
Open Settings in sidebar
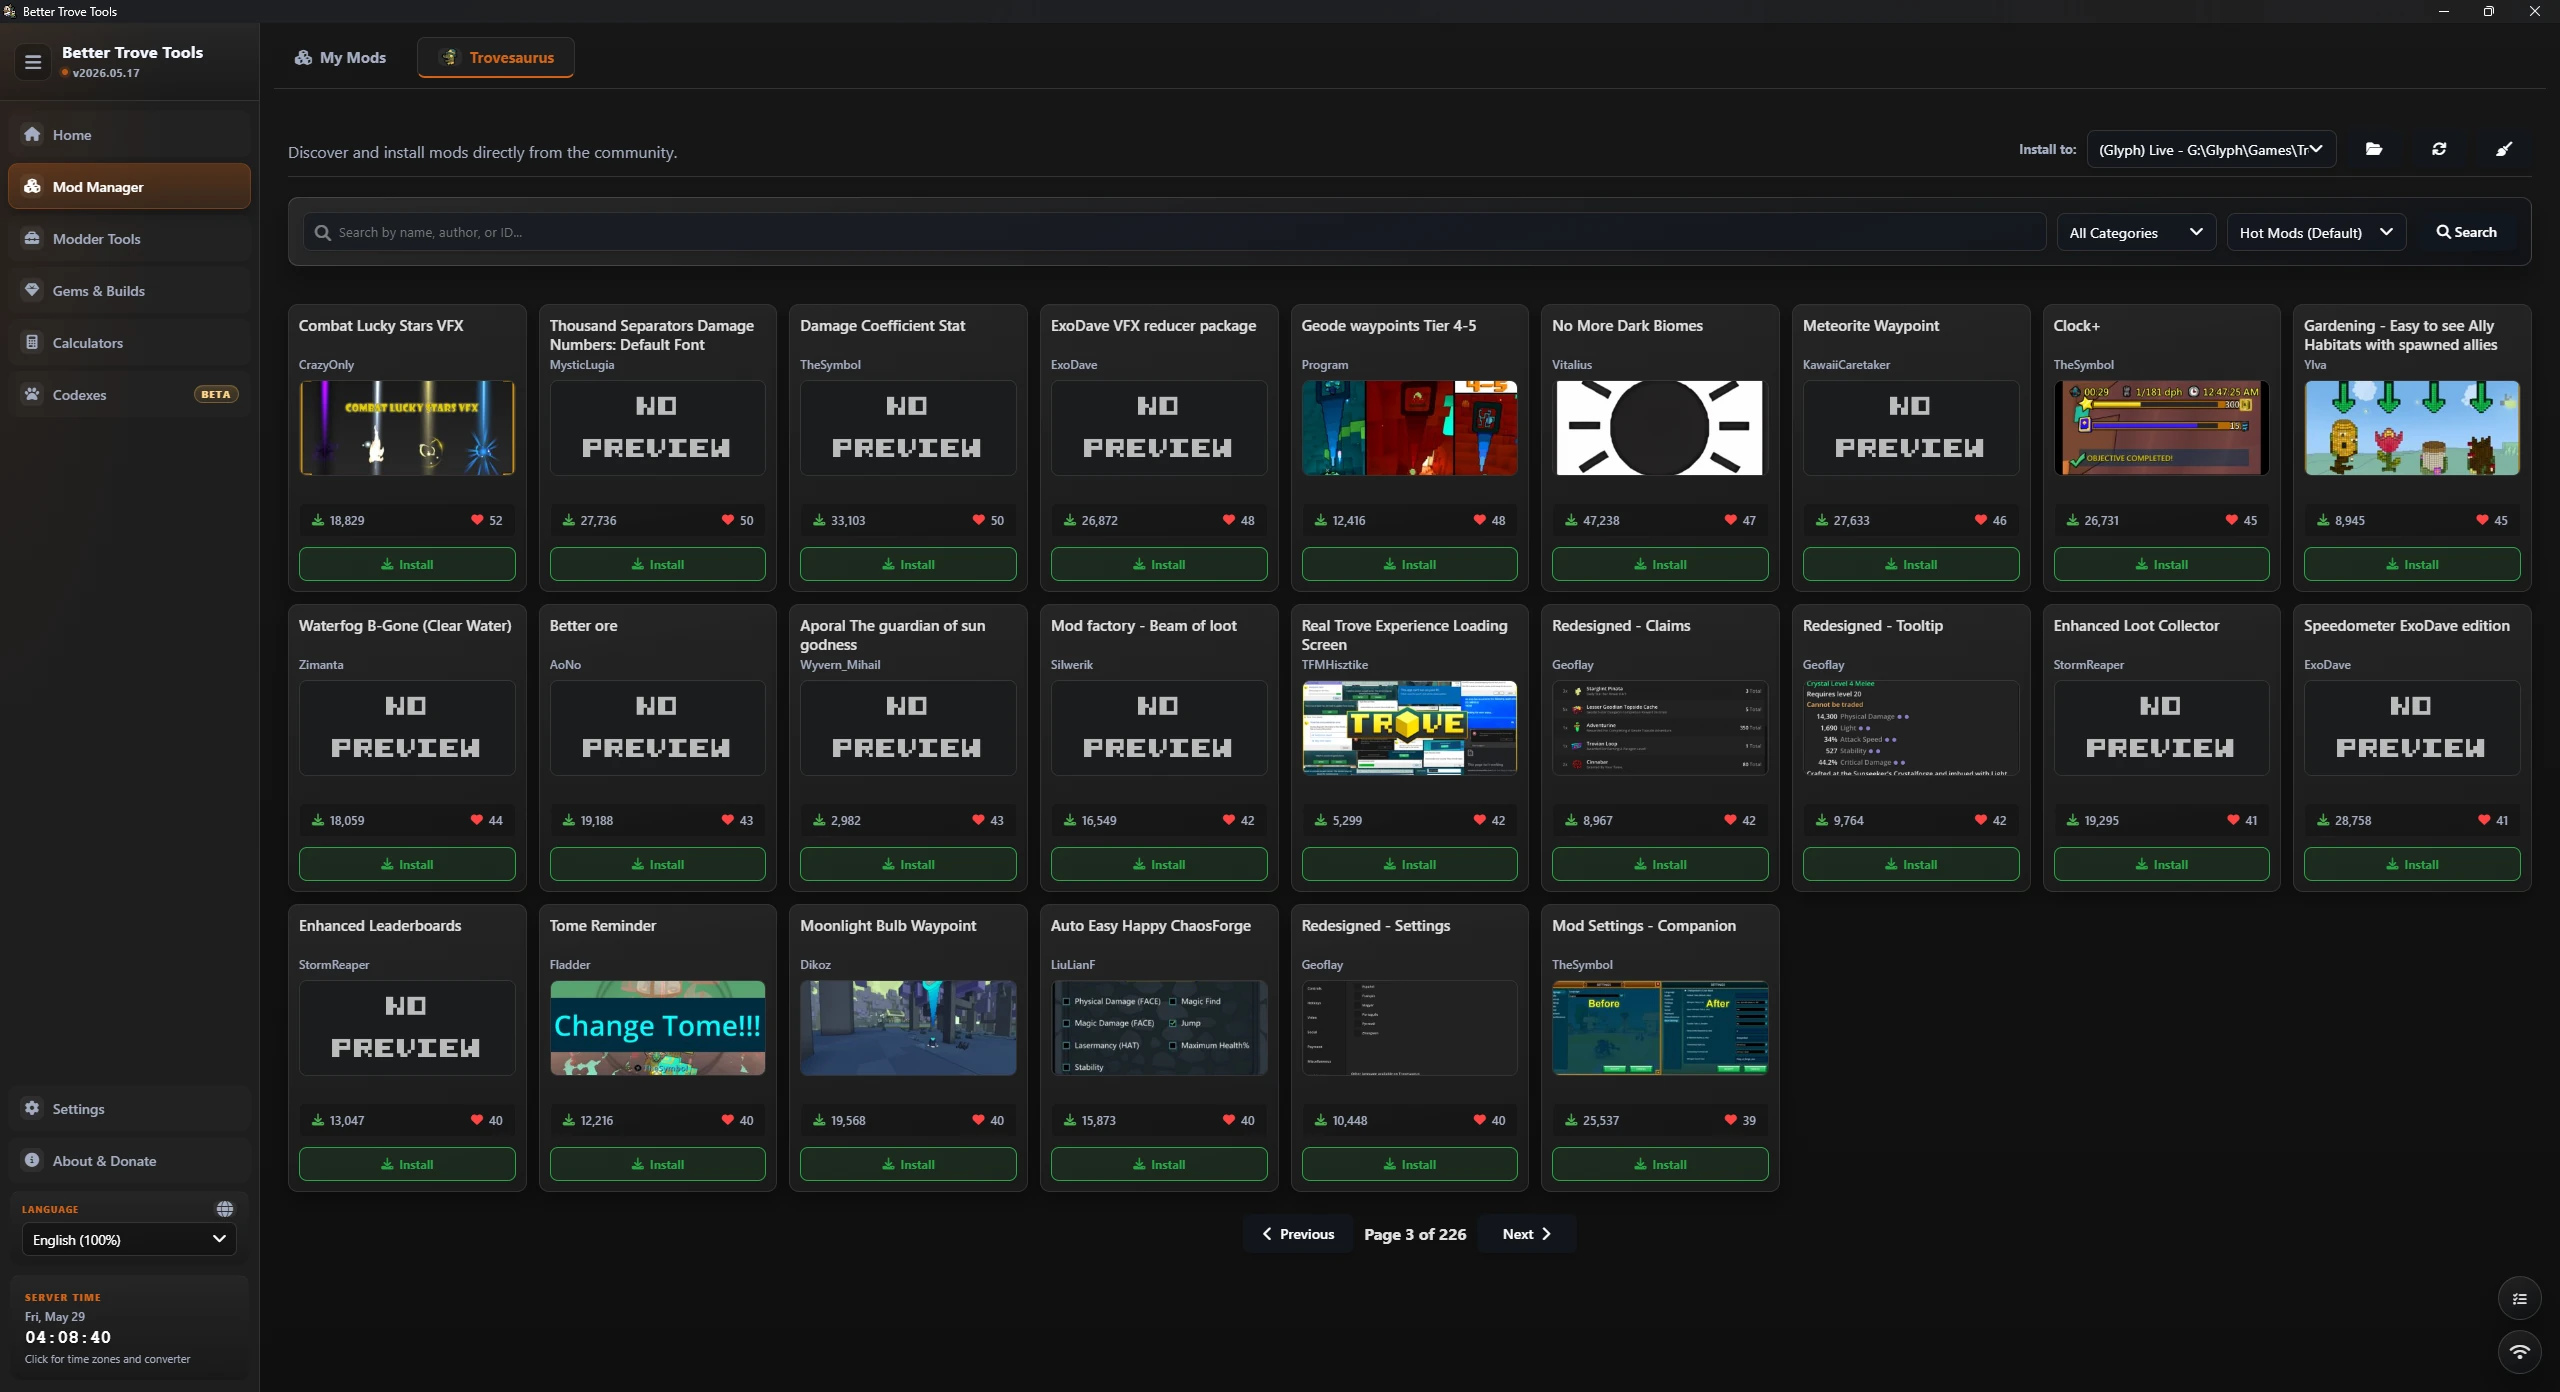tap(129, 1108)
